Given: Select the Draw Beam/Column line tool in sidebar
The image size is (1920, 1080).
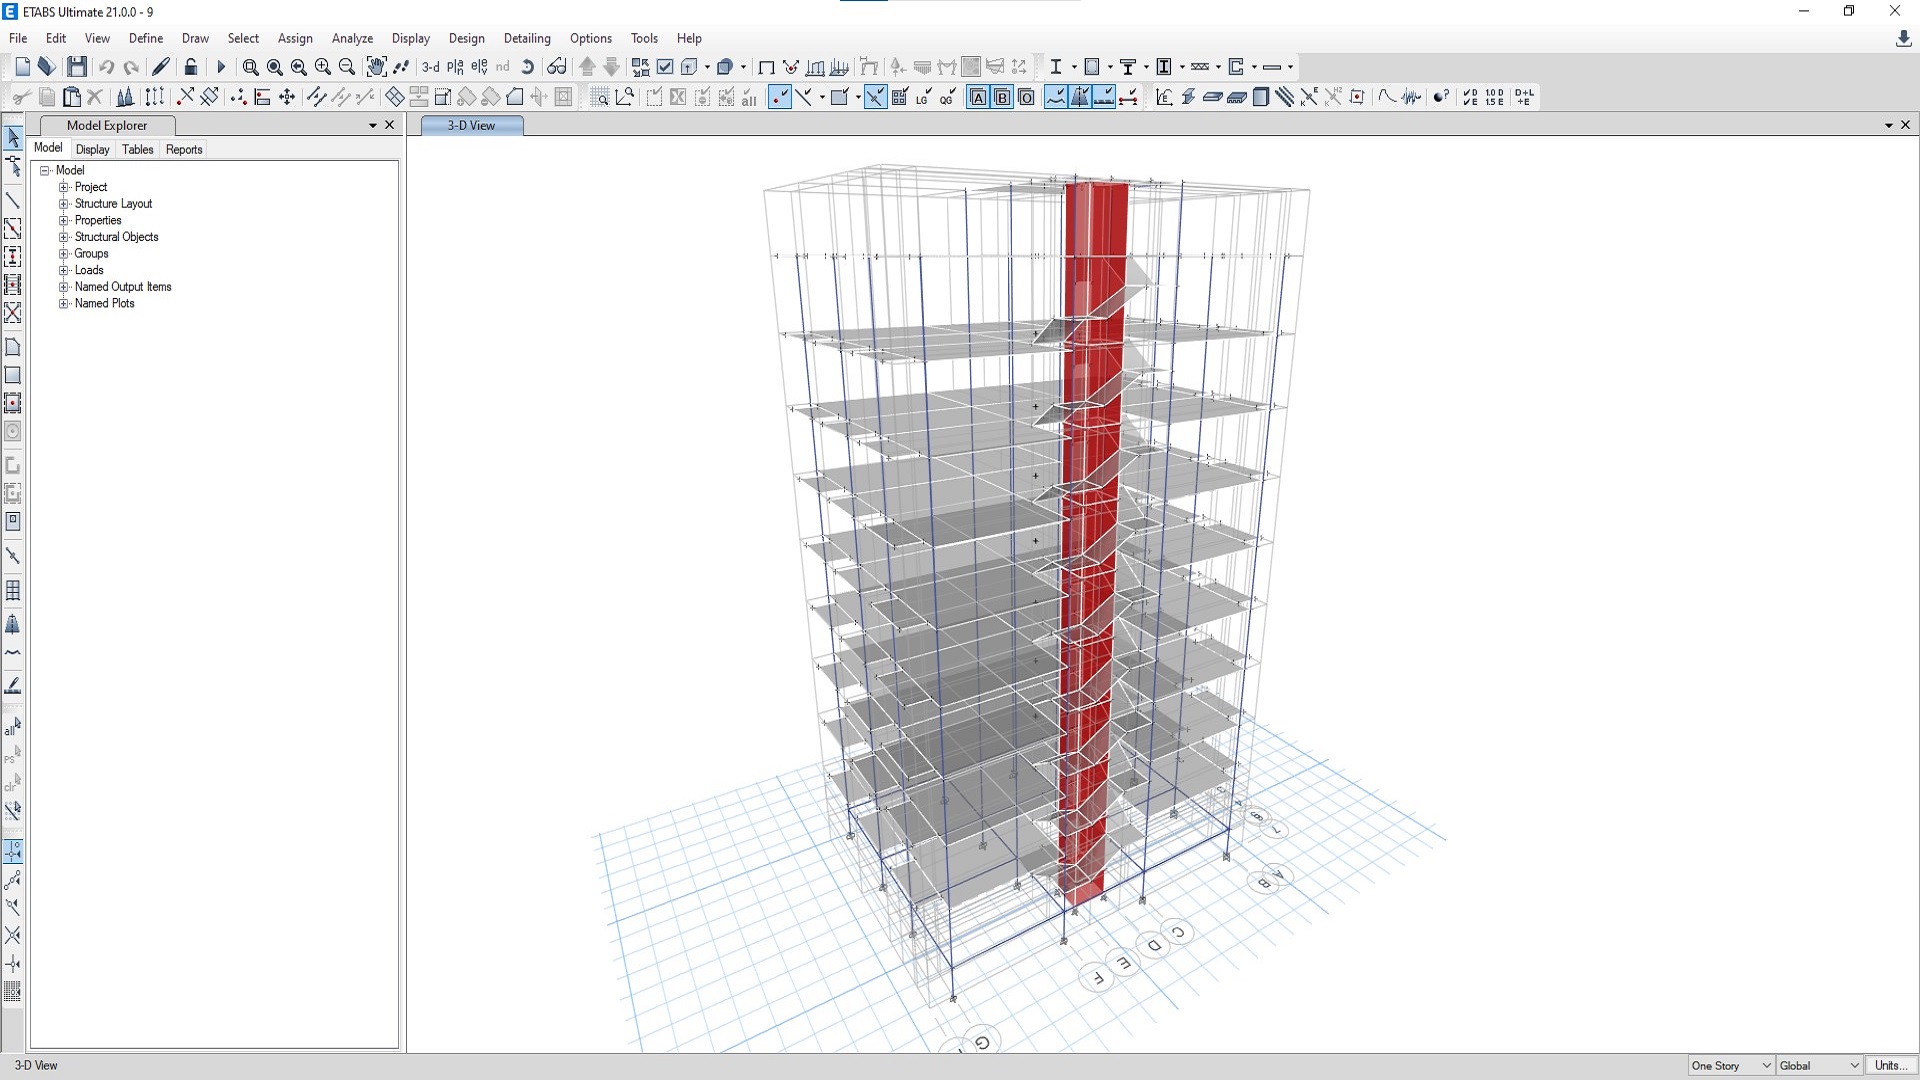Looking at the screenshot, I should point(13,201).
